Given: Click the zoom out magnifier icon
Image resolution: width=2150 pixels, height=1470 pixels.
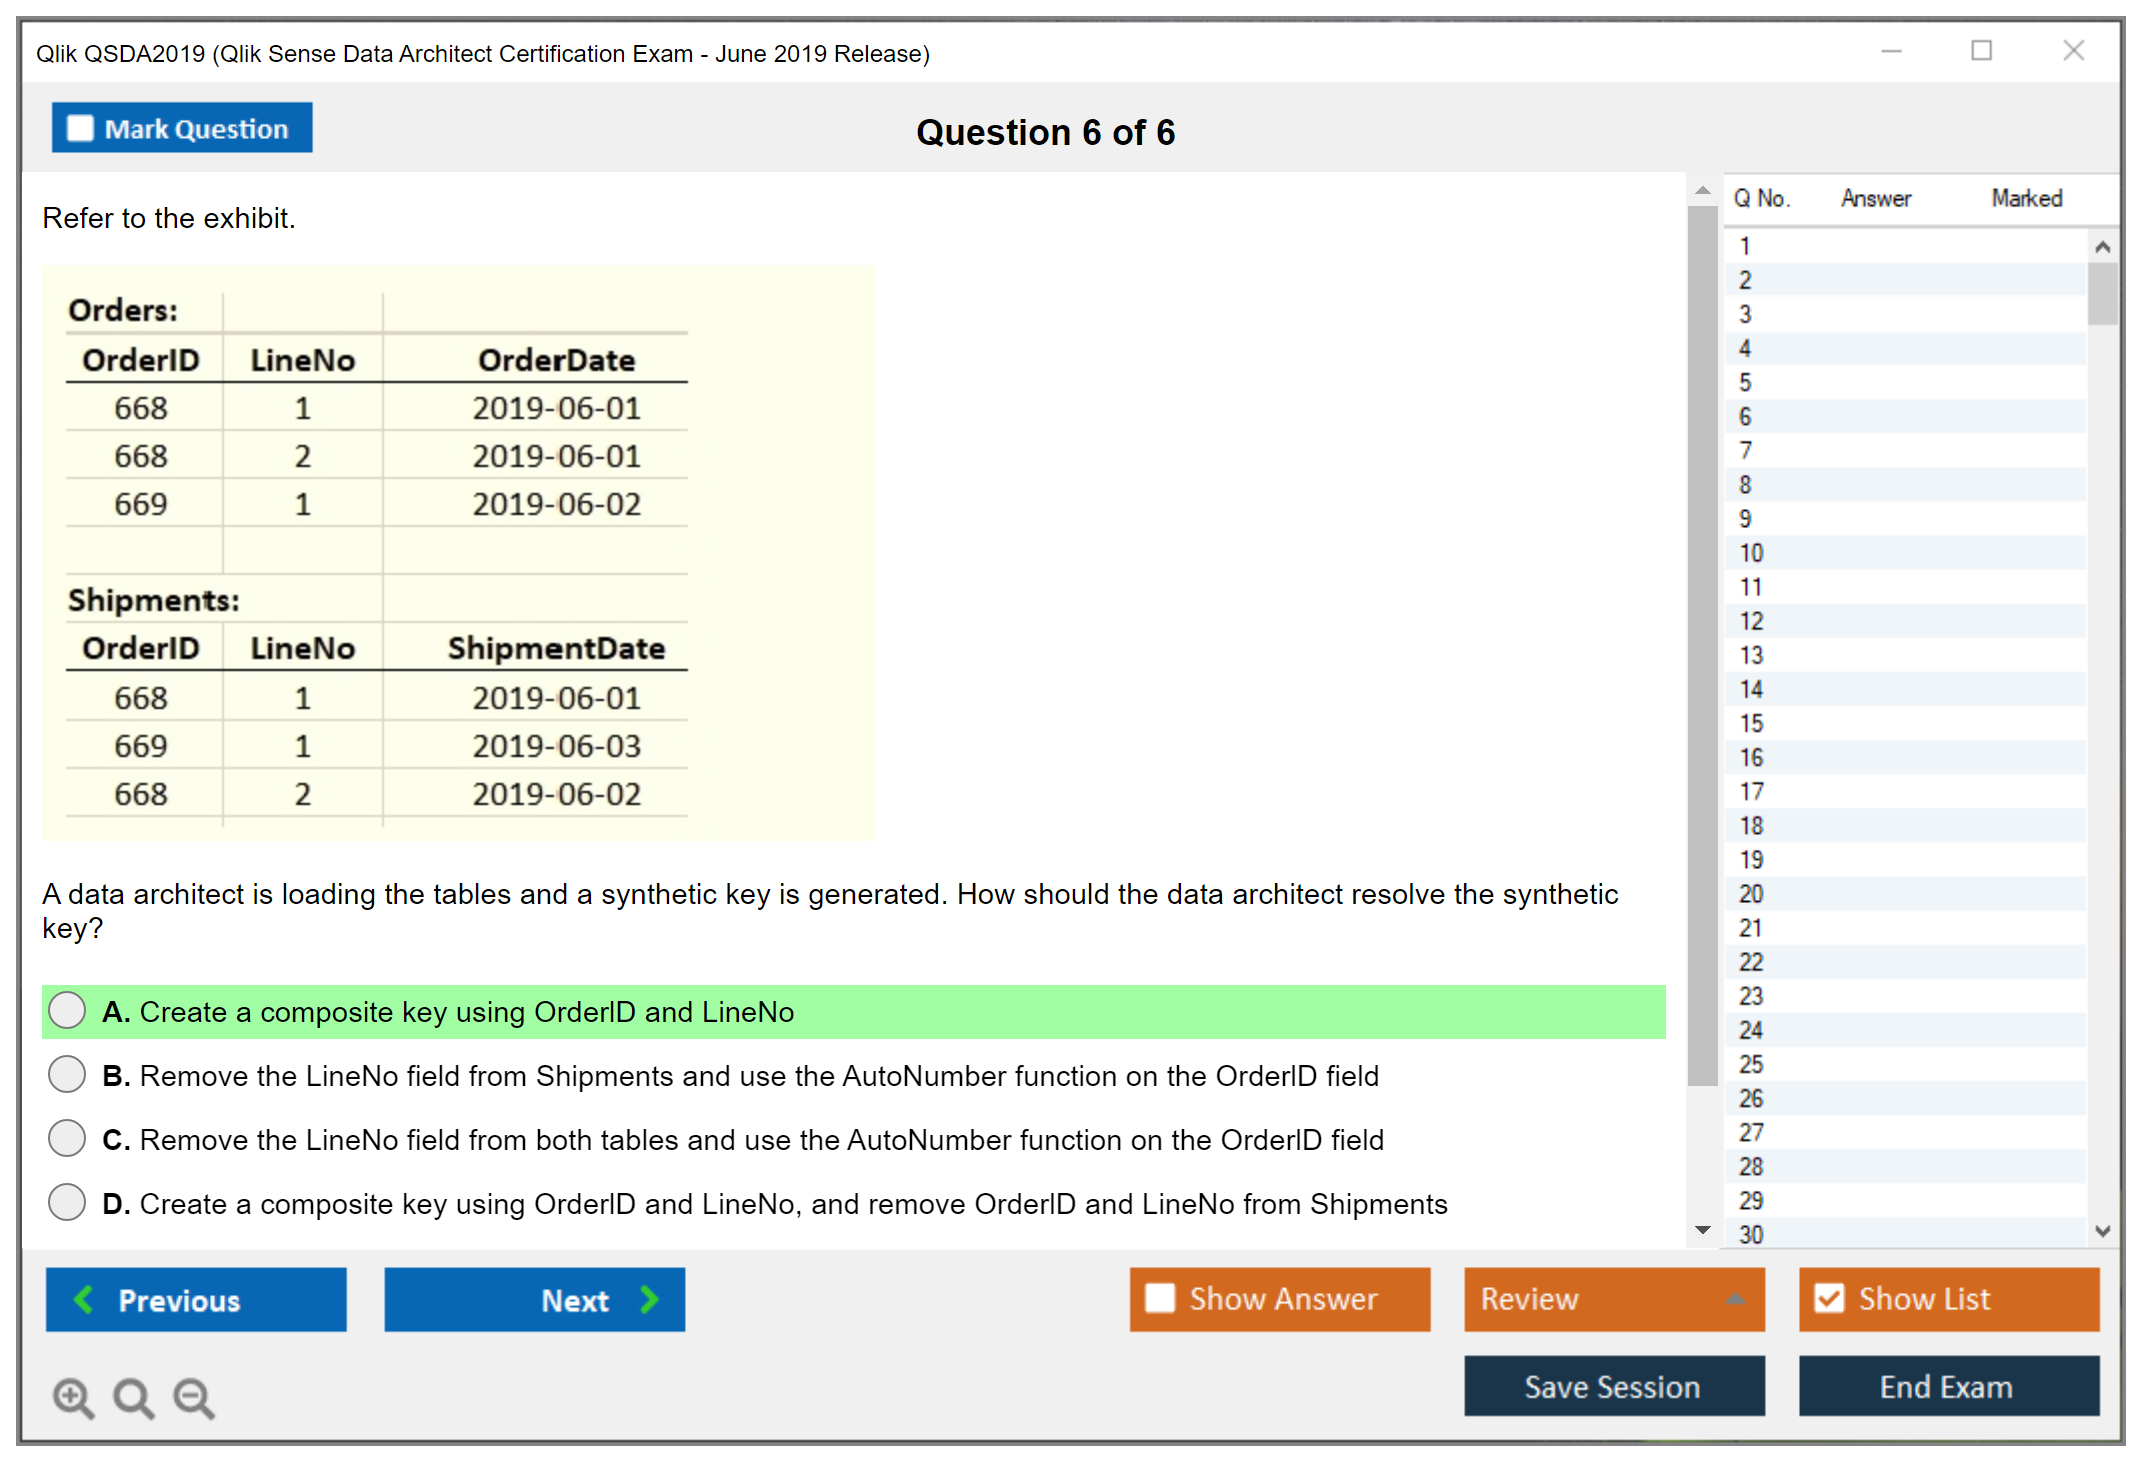Looking at the screenshot, I should (193, 1397).
